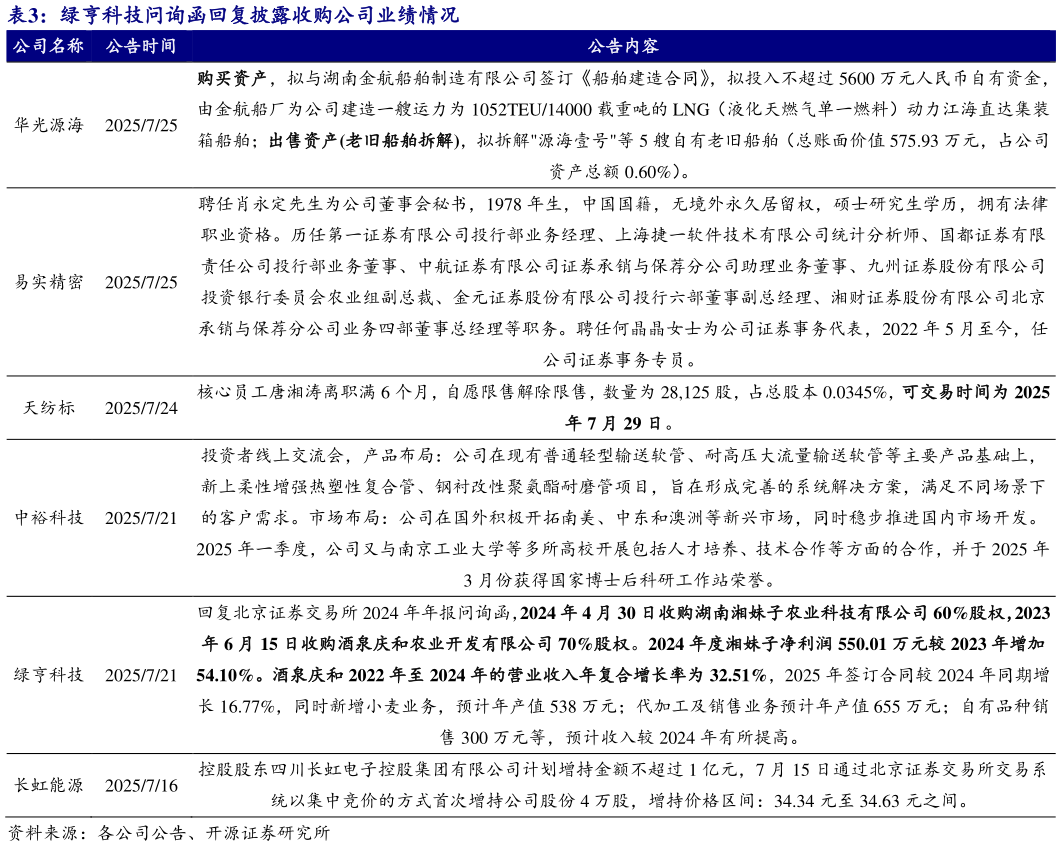Viewport: 1061px width, 846px height.
Task: Select the 公司名称 column header
Action: point(48,46)
